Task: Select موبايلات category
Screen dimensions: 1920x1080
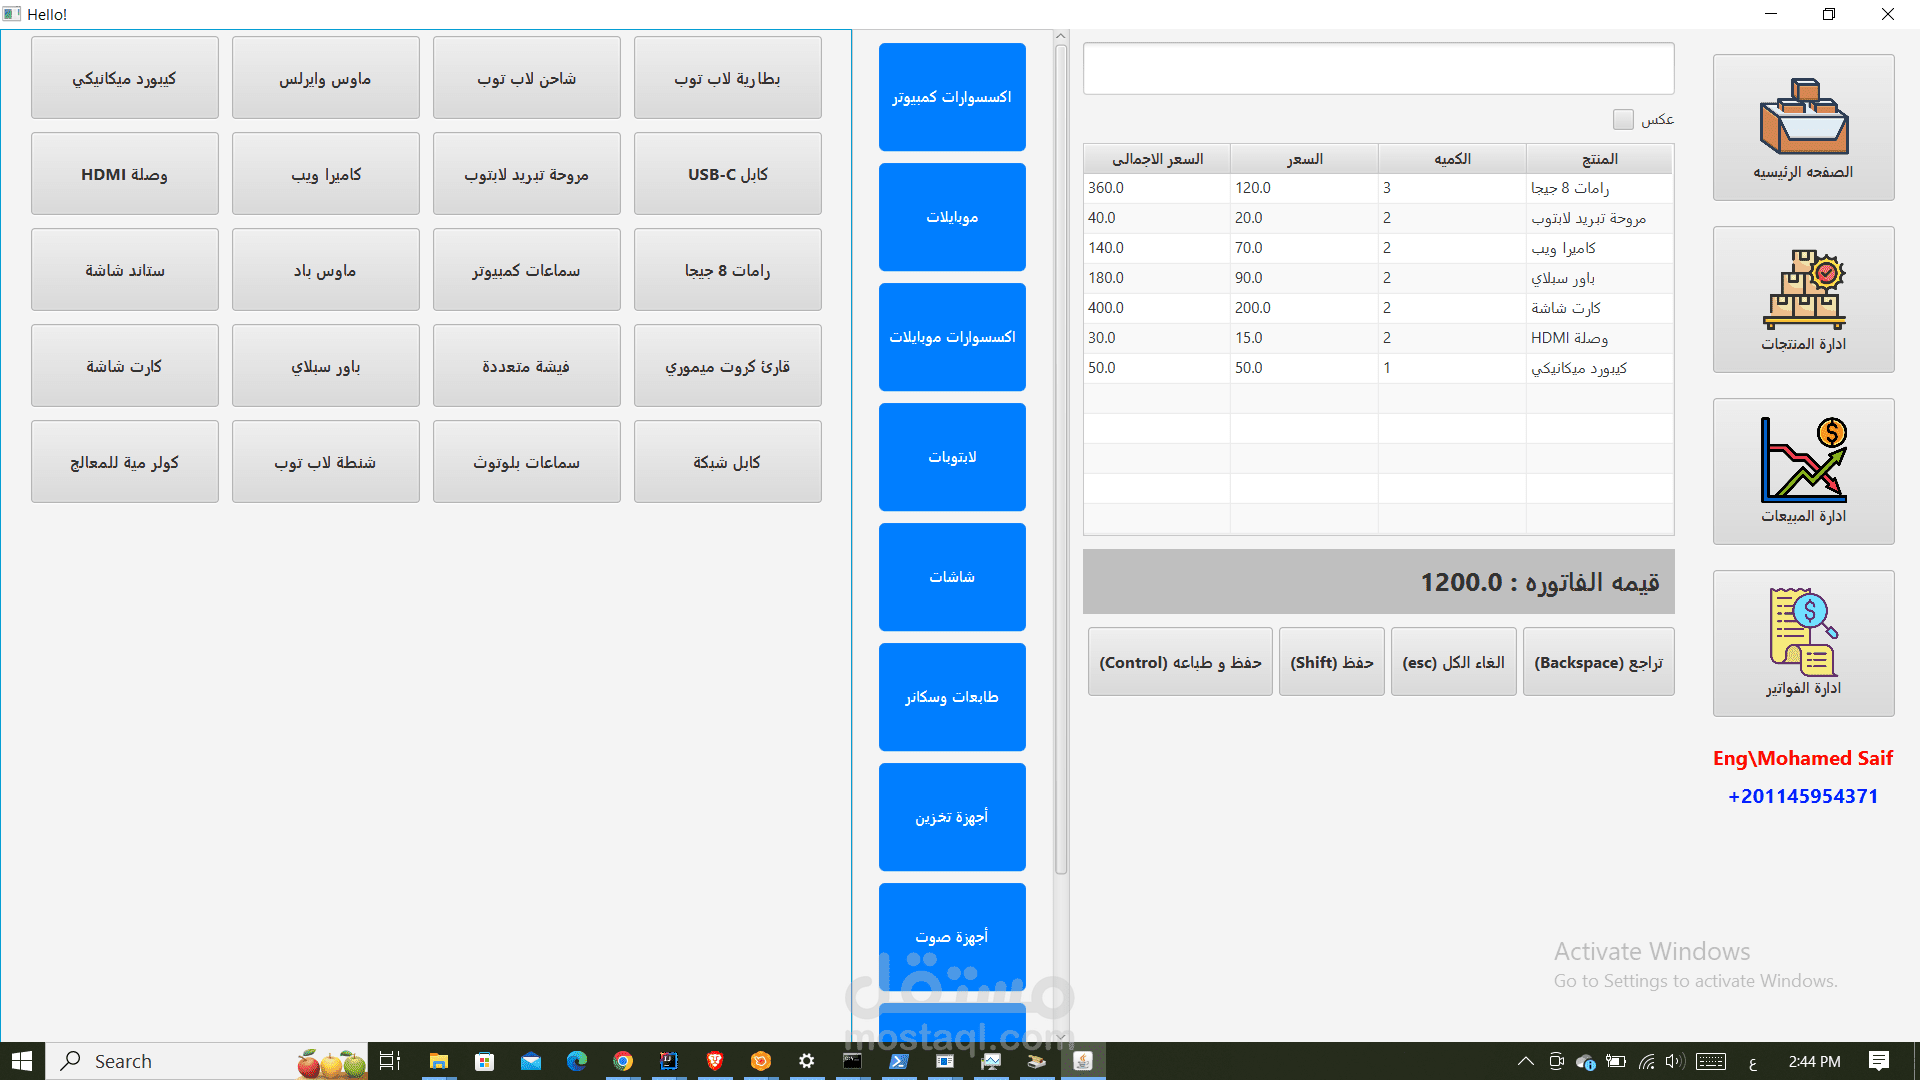Action: [x=952, y=217]
